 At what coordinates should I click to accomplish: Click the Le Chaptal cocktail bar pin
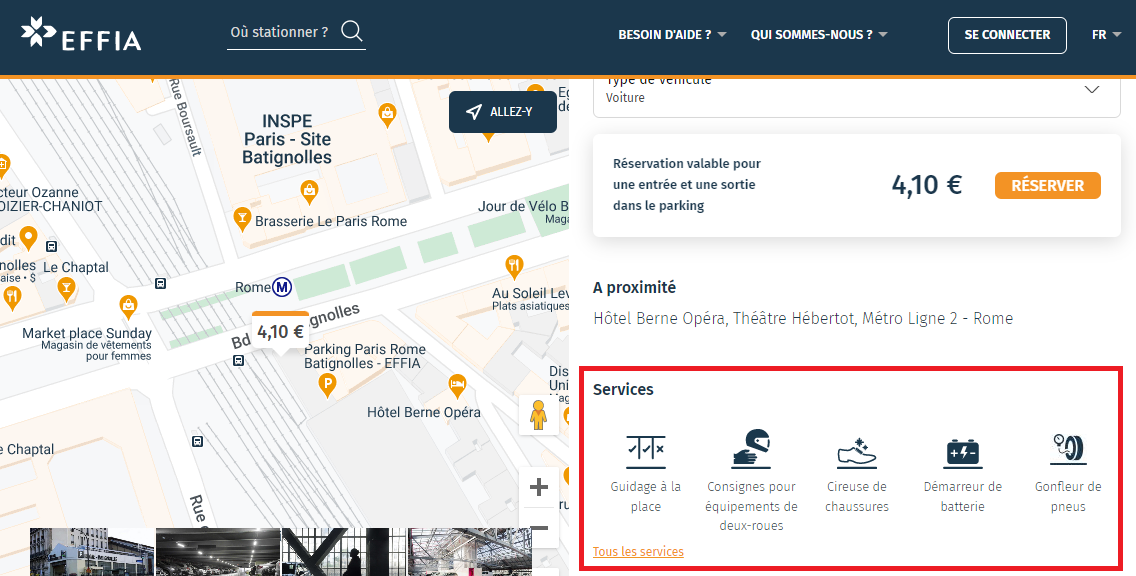tap(67, 289)
